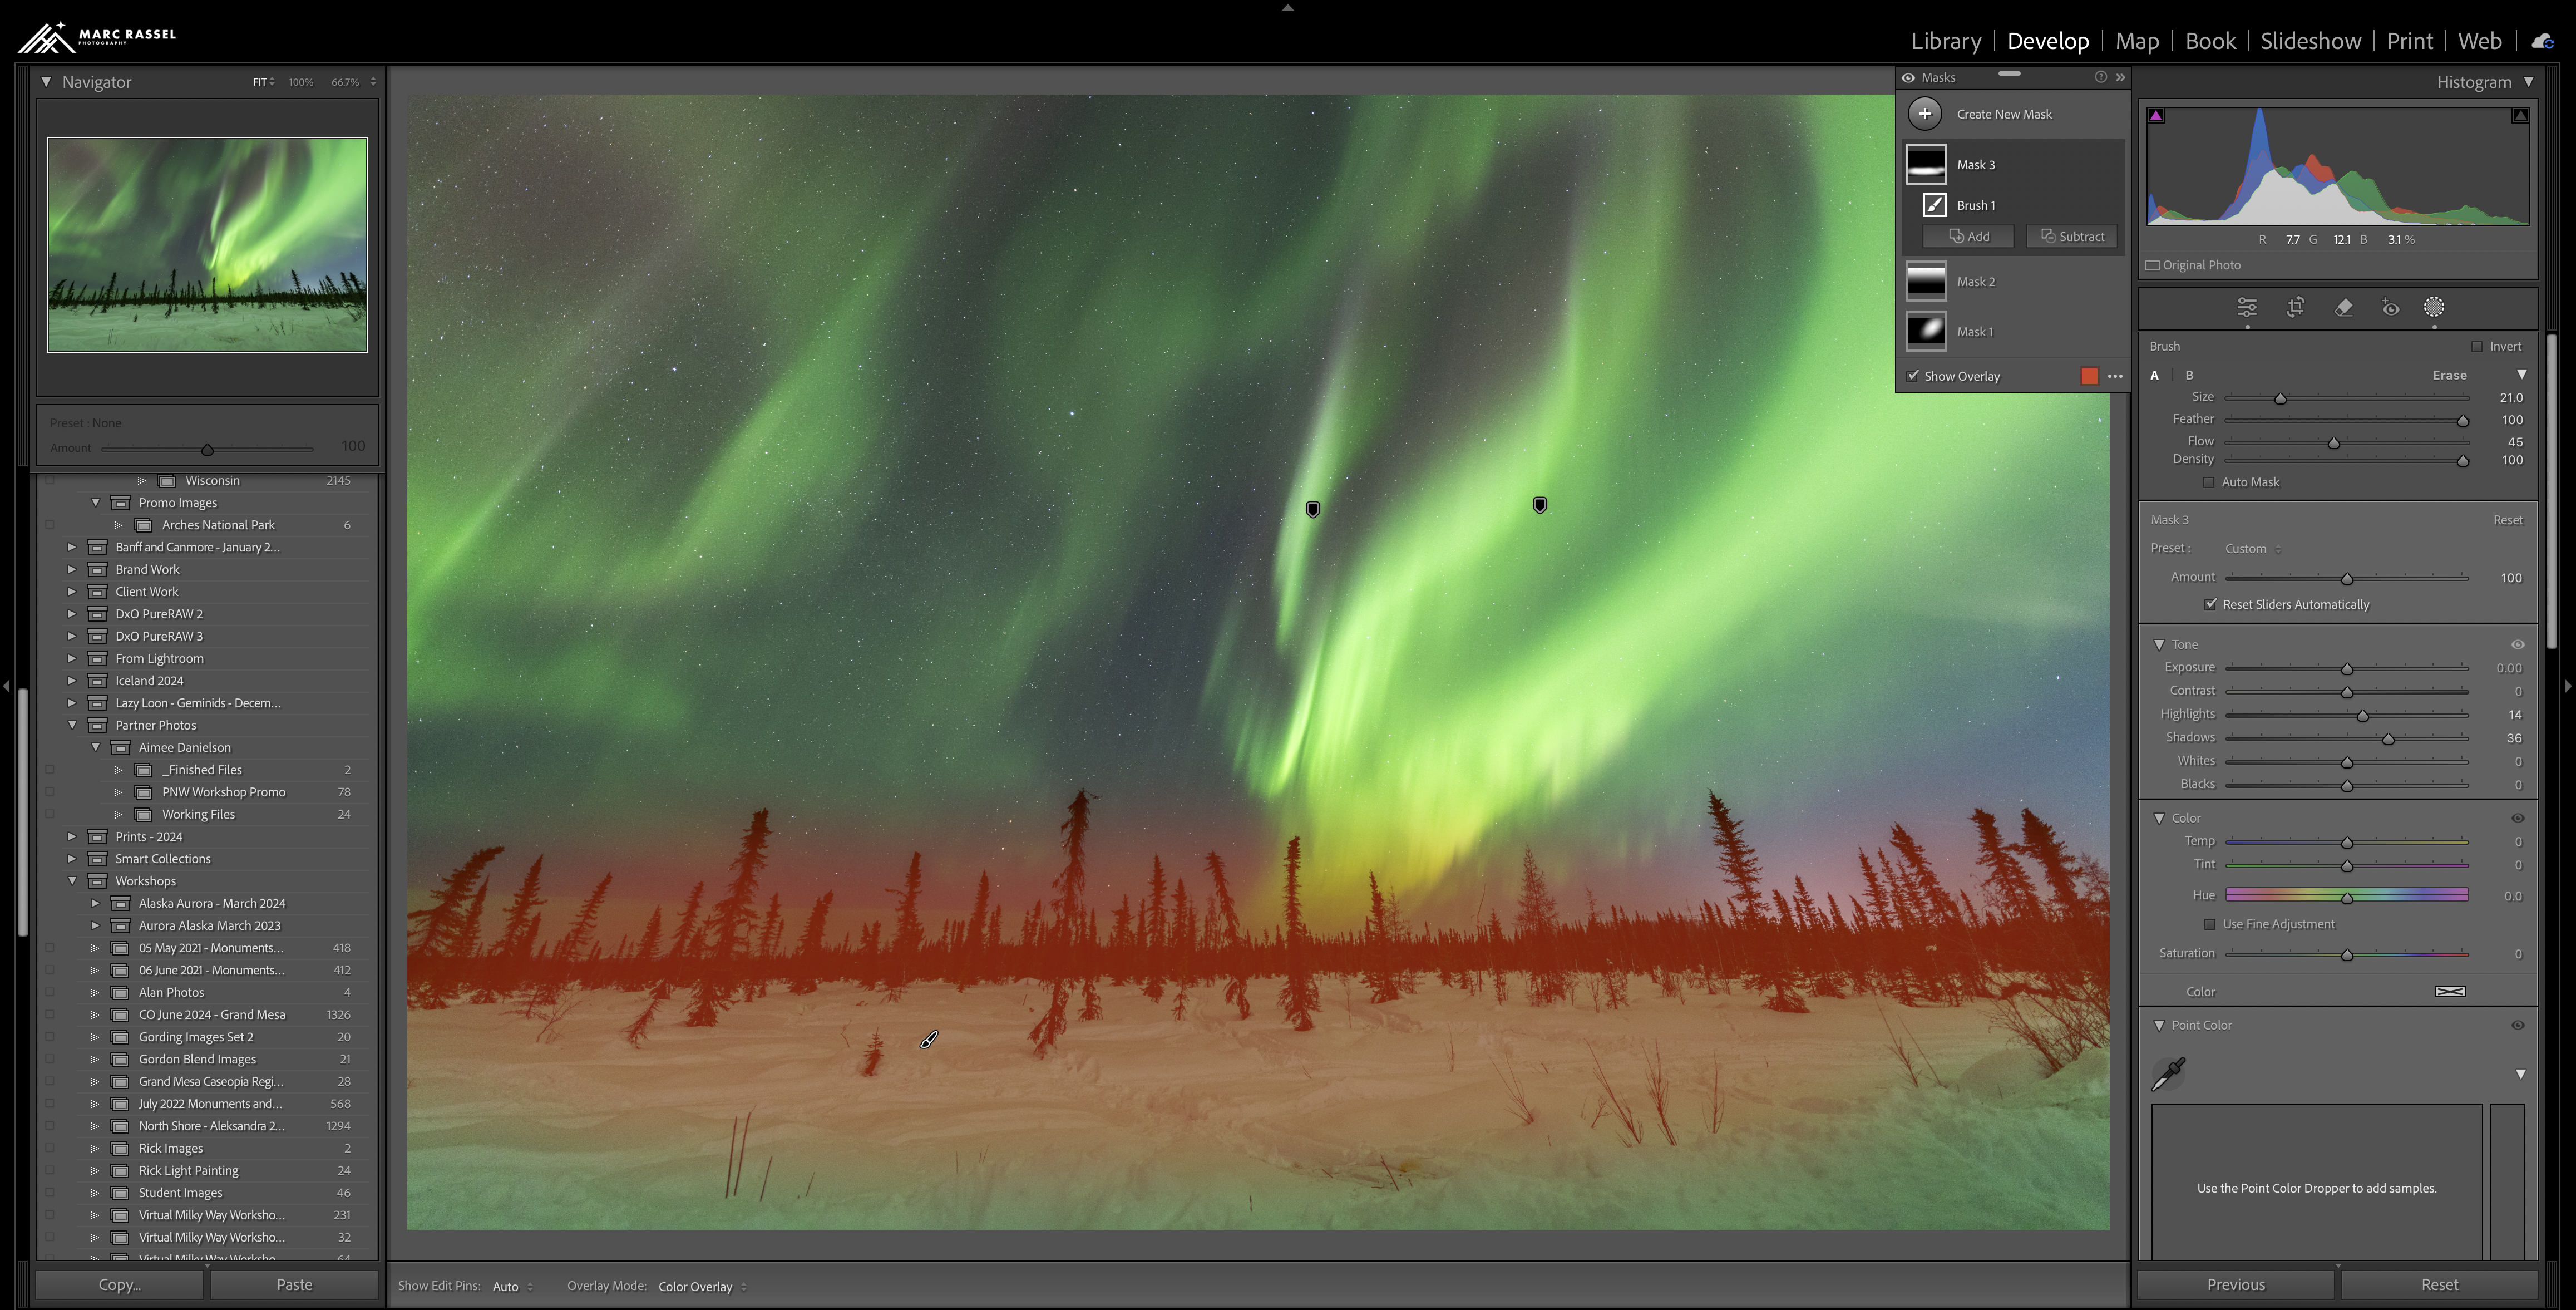Uncheck the Show Overlay checkbox
The image size is (2576, 1310).
click(1913, 376)
